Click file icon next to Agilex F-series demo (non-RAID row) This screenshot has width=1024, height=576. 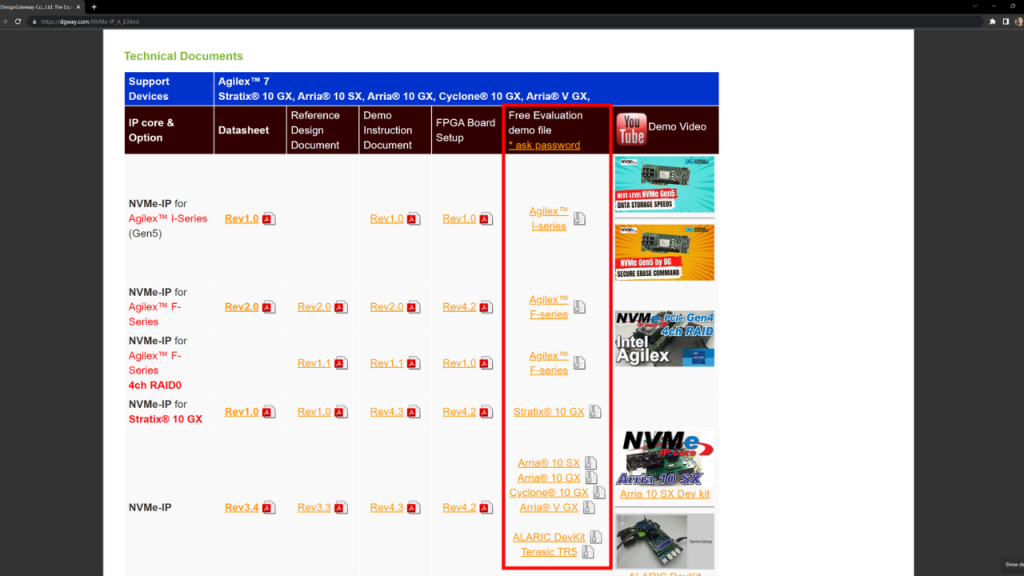pyautogui.click(x=579, y=307)
